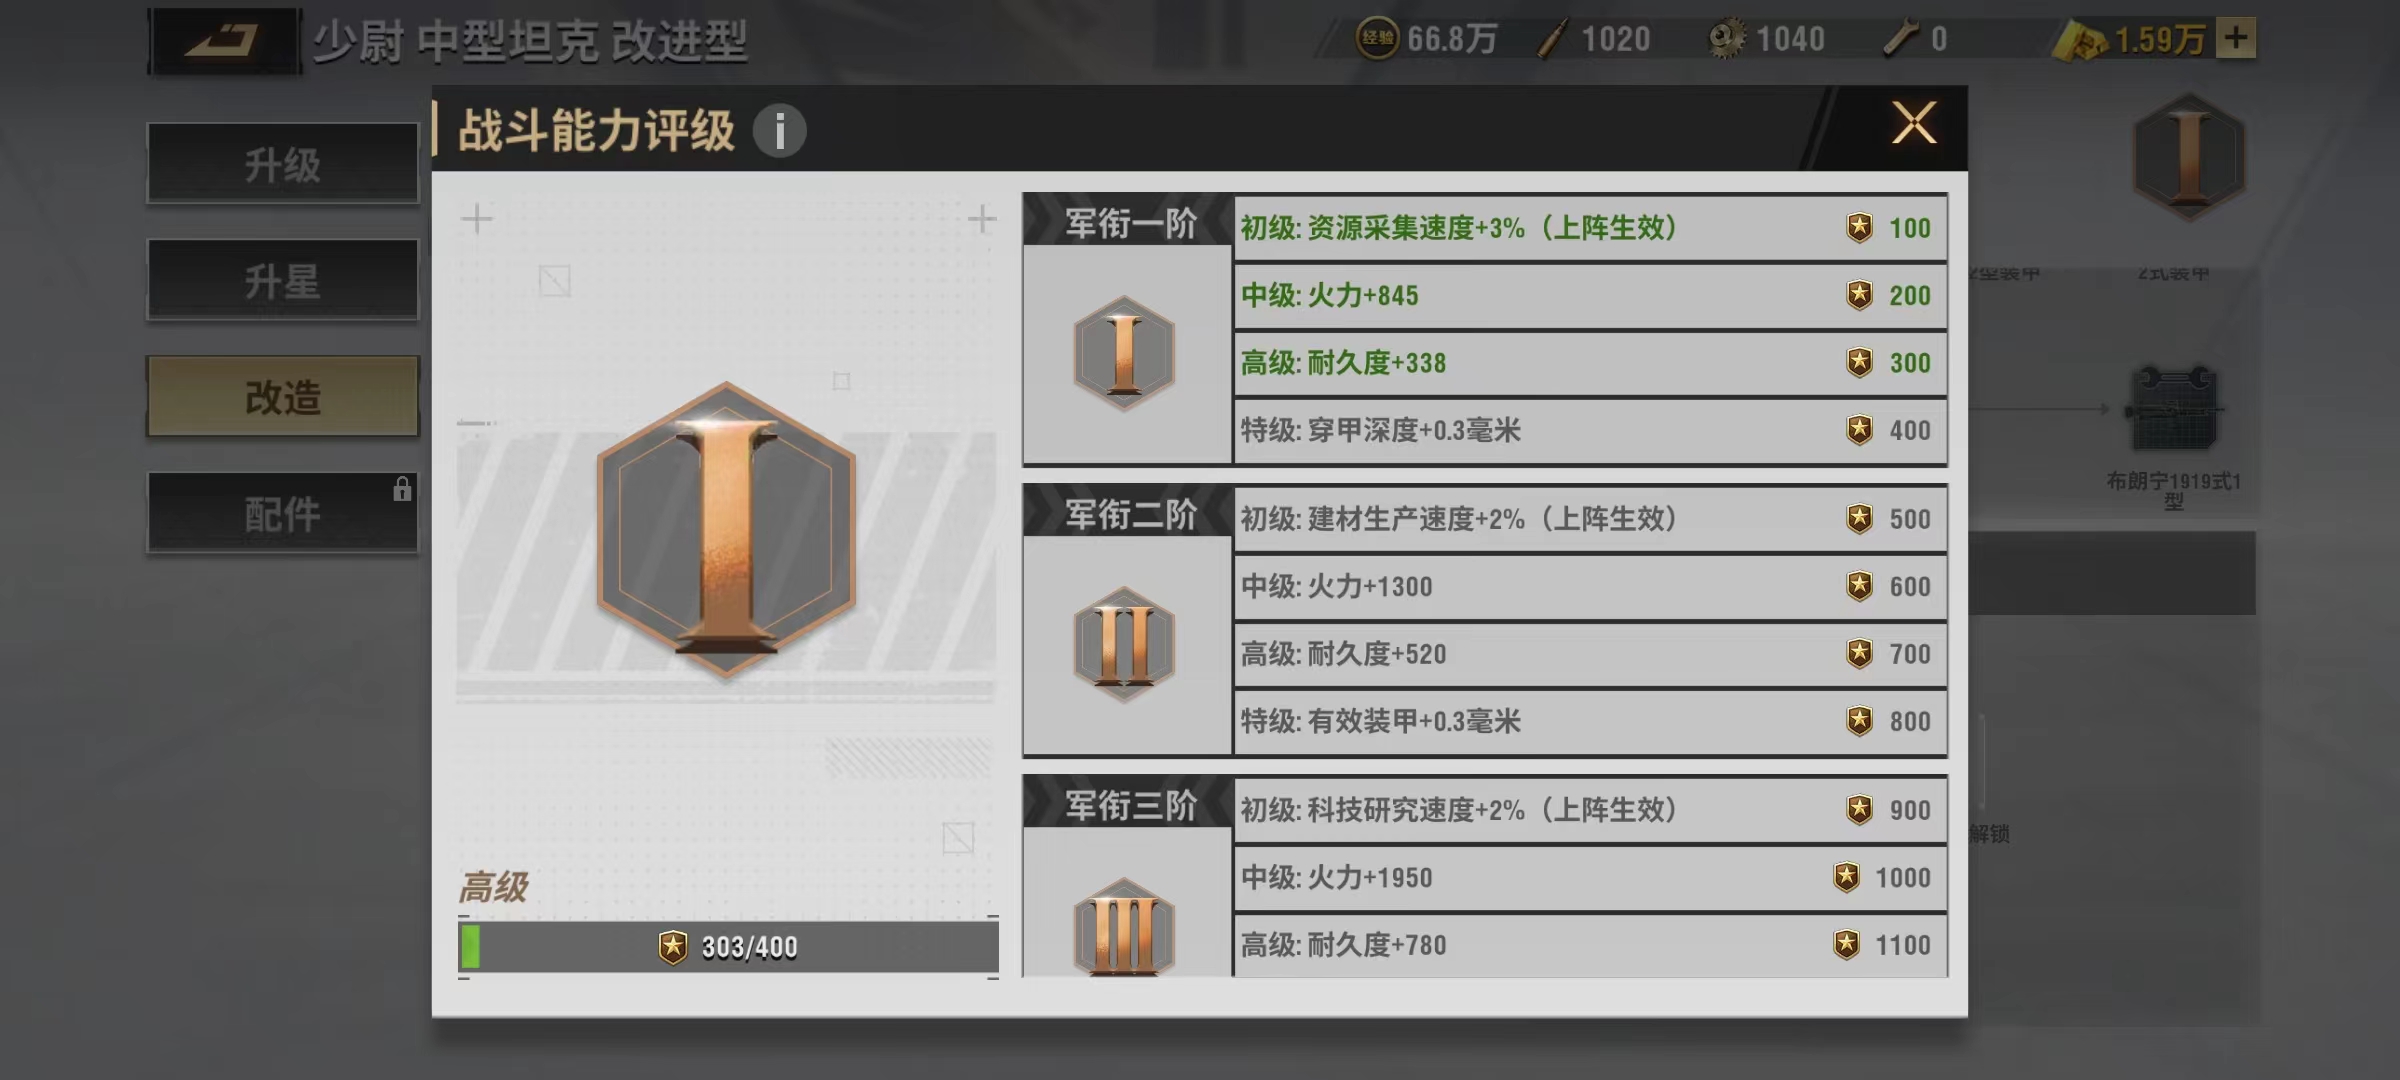Close the 战斗能力评级 dialog with the X
Viewport: 2400px width, 1080px height.
(1914, 124)
